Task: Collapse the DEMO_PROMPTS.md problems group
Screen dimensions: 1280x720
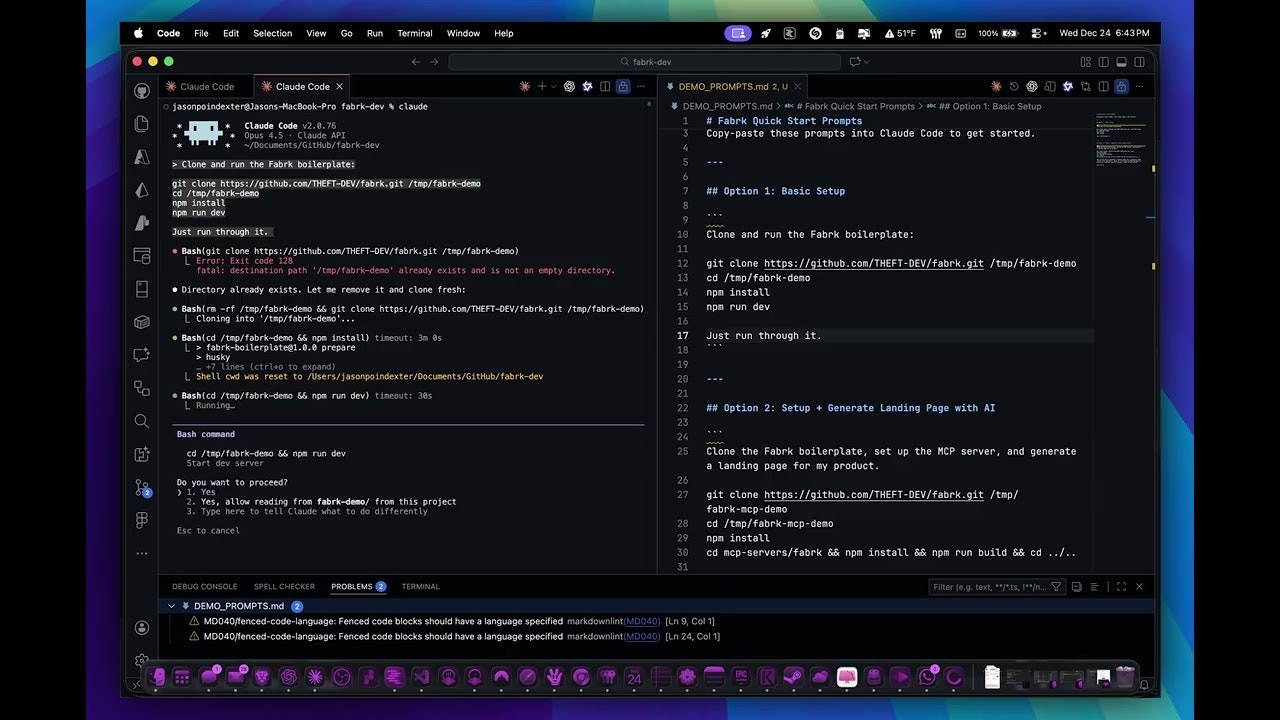Action: [x=172, y=606]
